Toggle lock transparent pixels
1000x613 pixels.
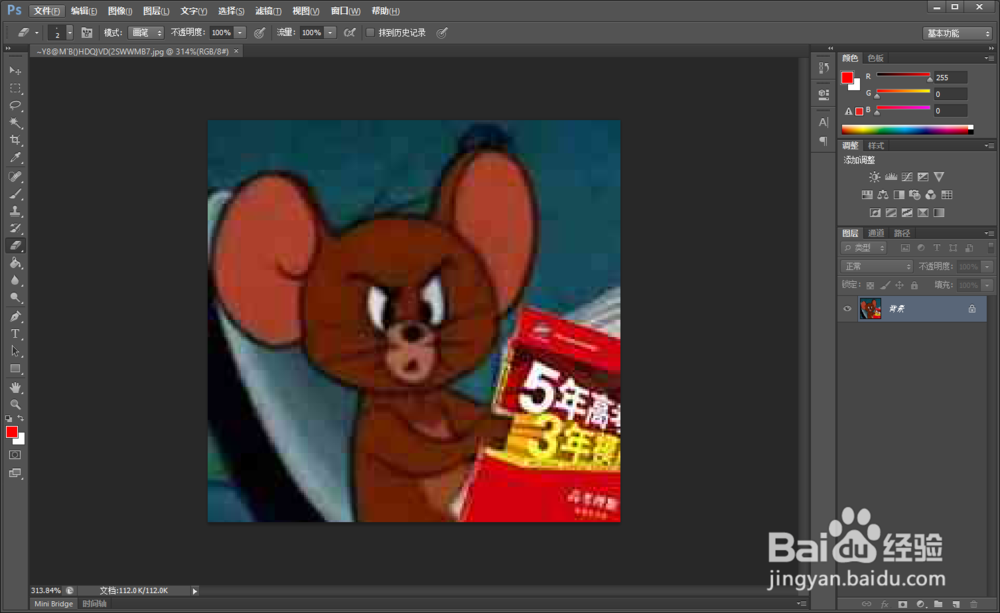(x=870, y=285)
